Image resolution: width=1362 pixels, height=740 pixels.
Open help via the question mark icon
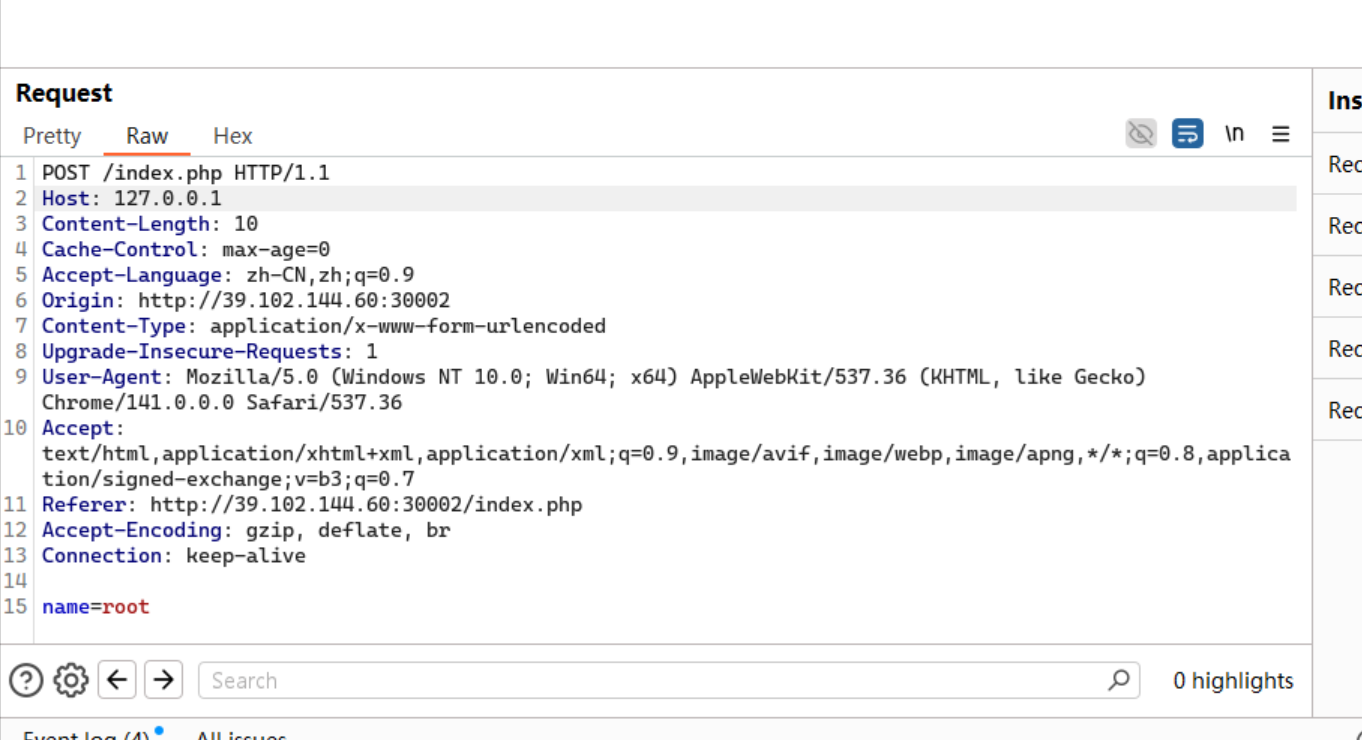(x=26, y=680)
